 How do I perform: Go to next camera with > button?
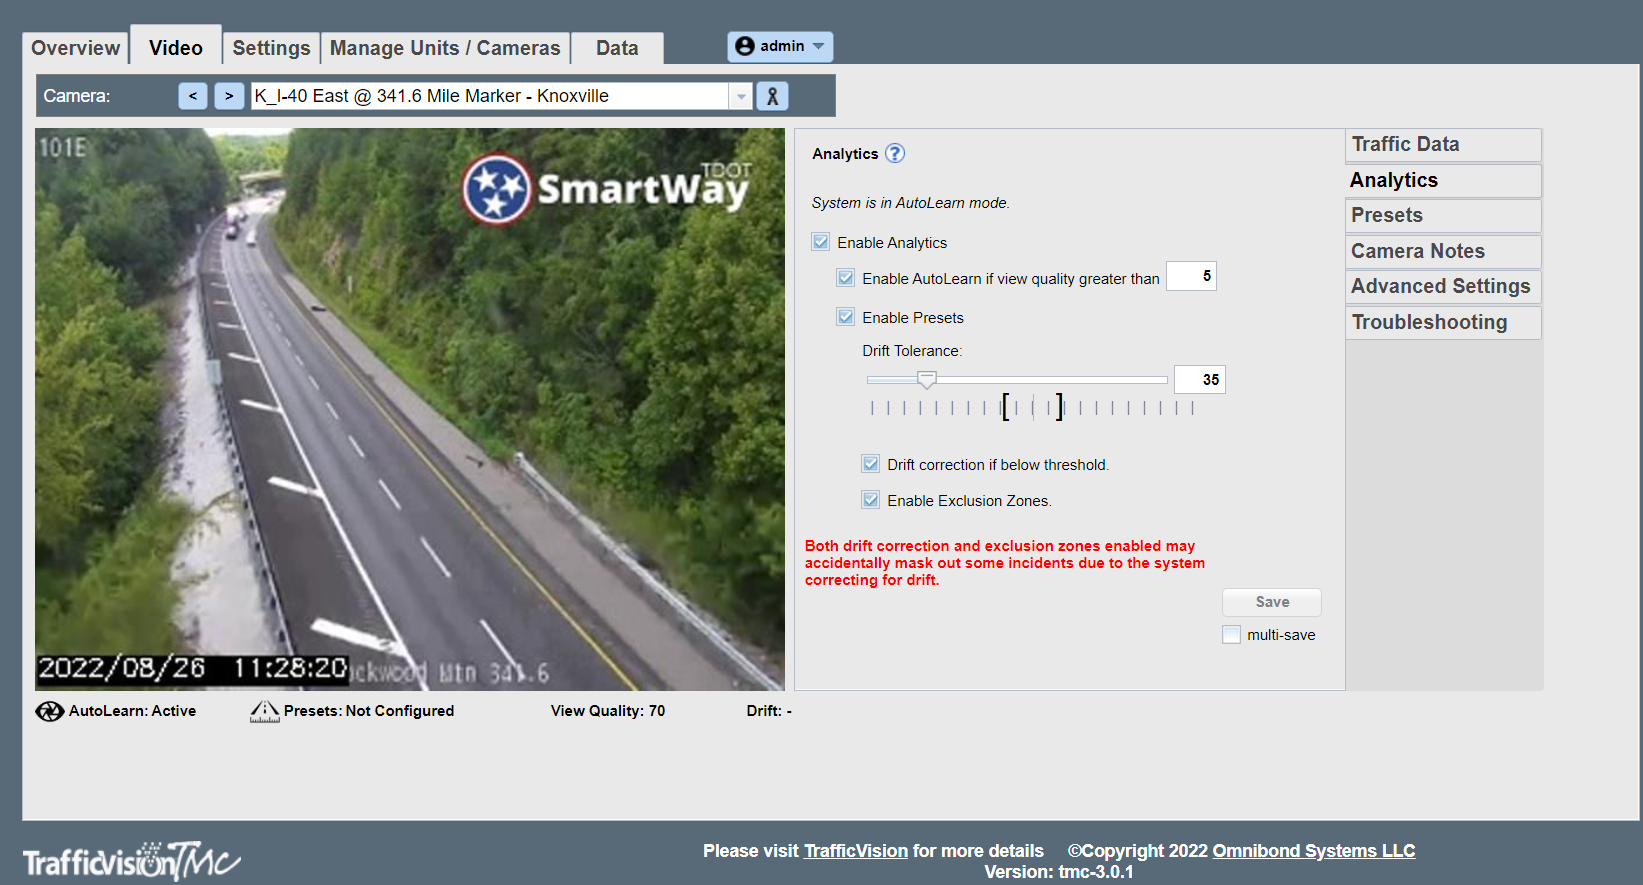pyautogui.click(x=229, y=96)
